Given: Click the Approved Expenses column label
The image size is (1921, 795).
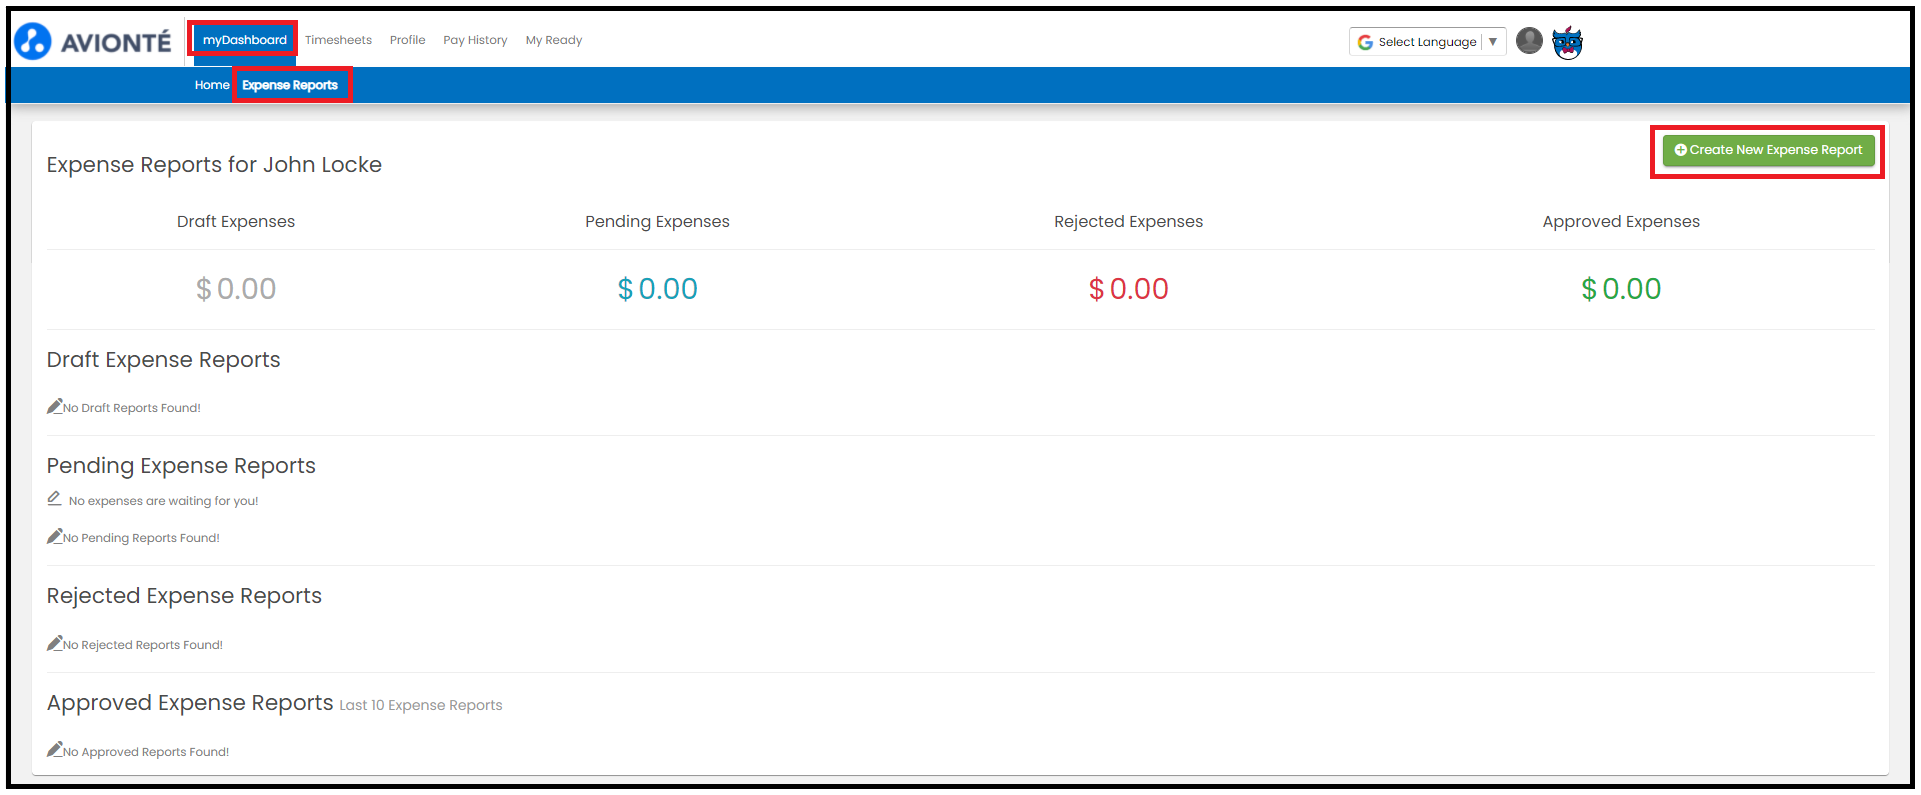Looking at the screenshot, I should pos(1621,222).
